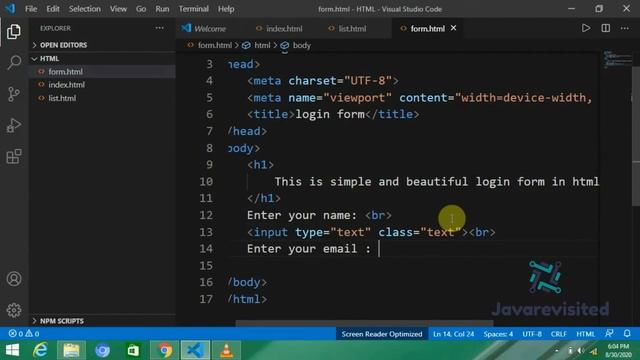Click Screen Reader Optimized status item
Screen dimensions: 640x360
point(382,334)
